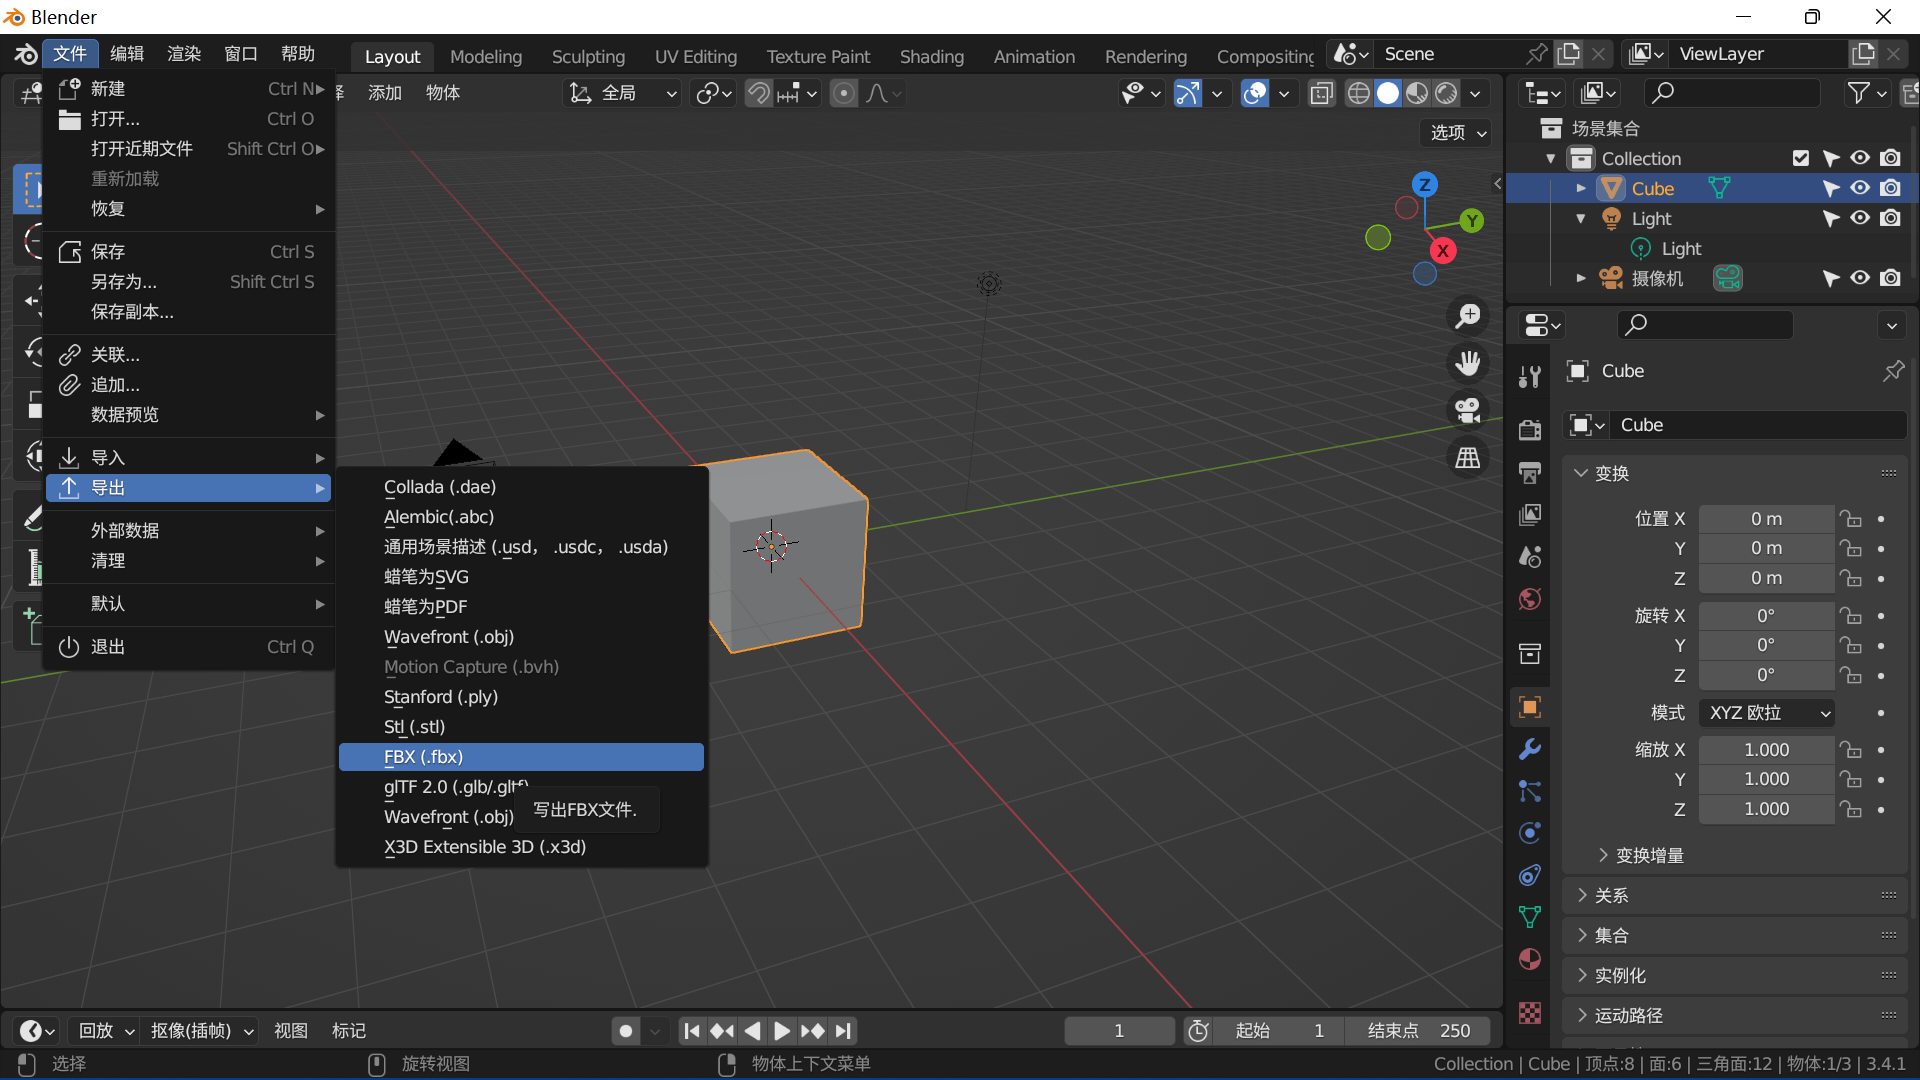Choose Stanford (.ply) export option

point(521,697)
